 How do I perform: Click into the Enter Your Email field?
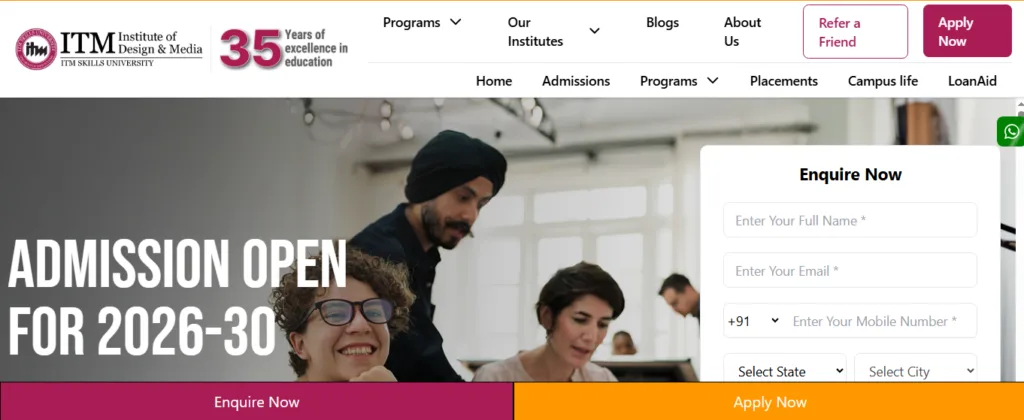[850, 270]
